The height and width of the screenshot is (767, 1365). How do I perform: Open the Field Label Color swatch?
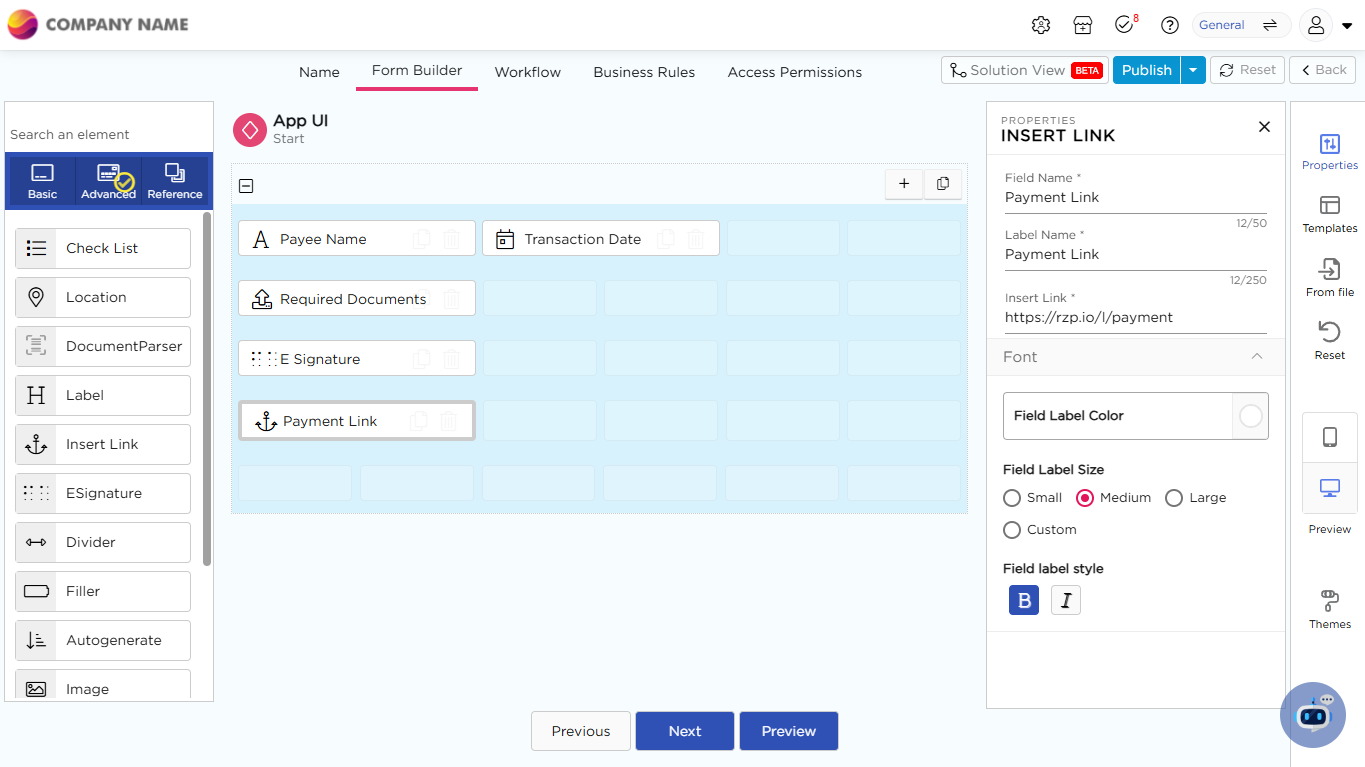tap(1250, 416)
